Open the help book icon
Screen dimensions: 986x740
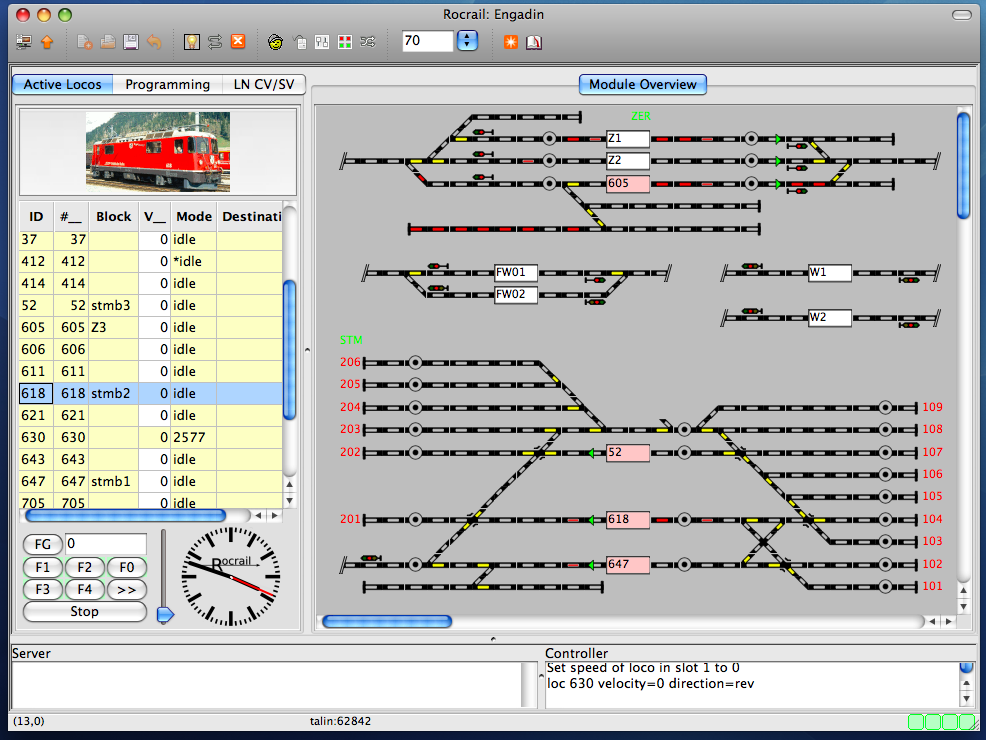[x=534, y=42]
